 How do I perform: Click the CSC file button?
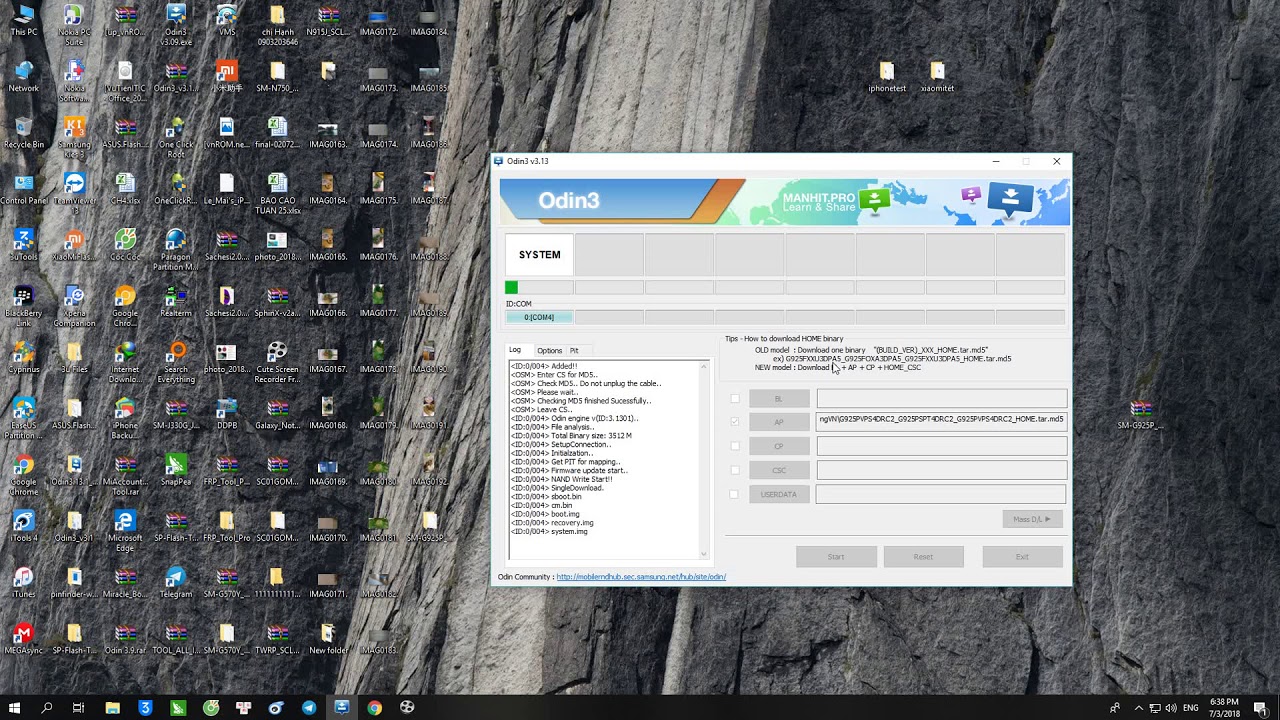coord(779,470)
